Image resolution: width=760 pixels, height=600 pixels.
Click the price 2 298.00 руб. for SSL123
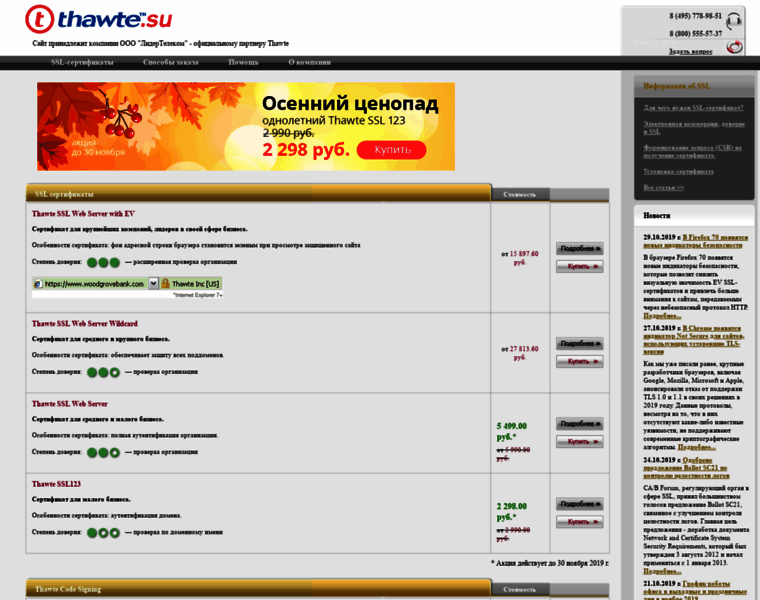(511, 511)
